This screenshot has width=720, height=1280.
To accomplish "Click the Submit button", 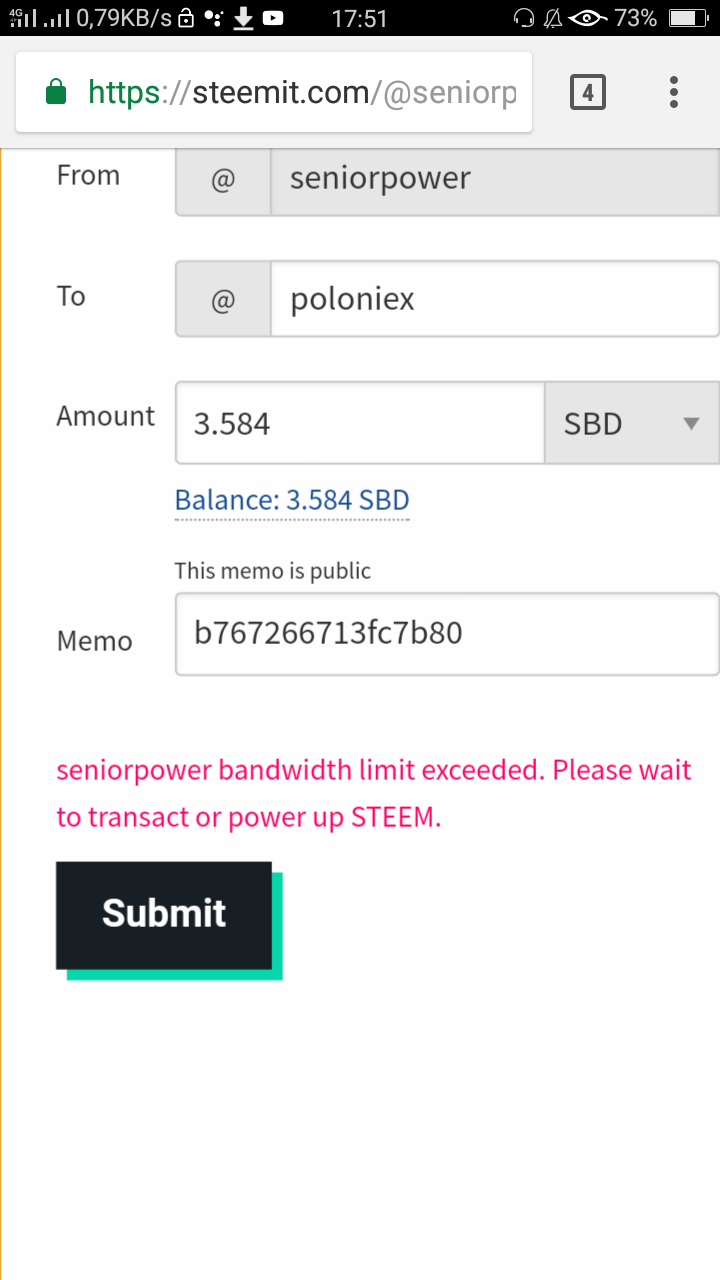I will 164,914.
